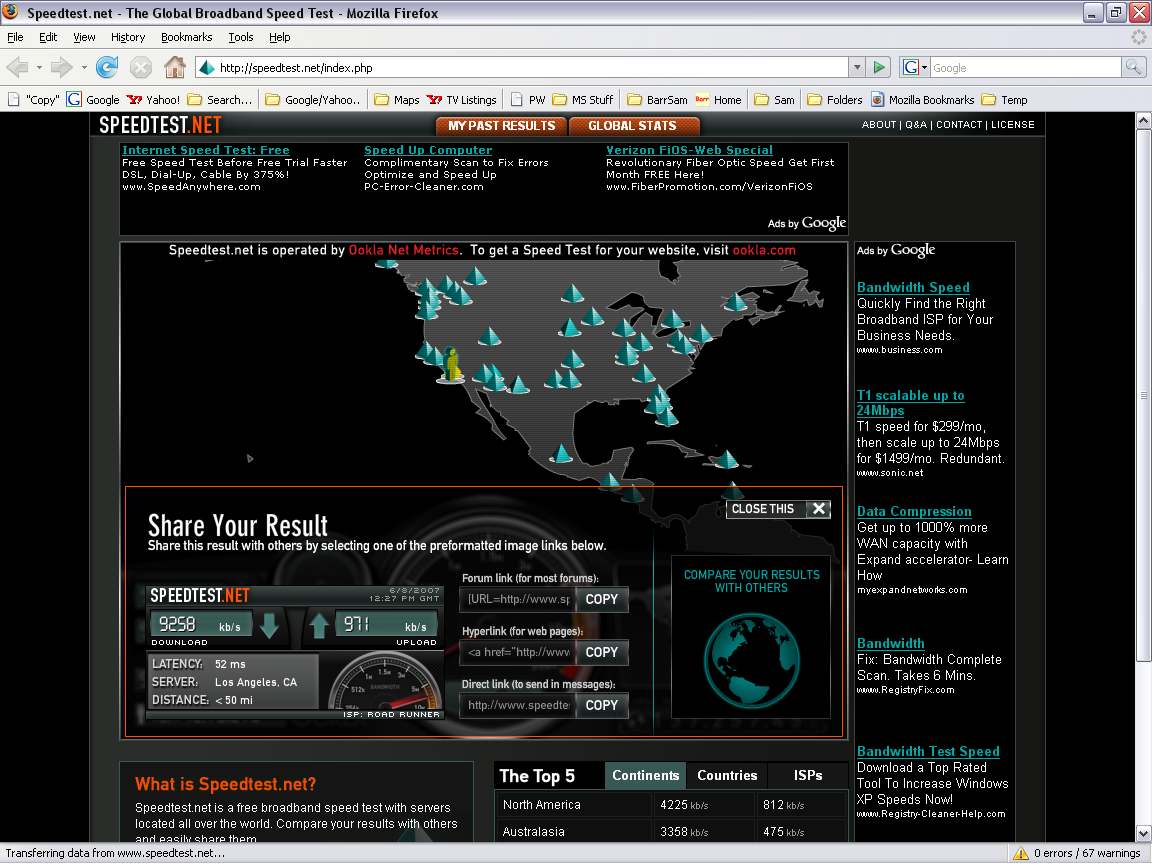Open the Bookmarks menu

(187, 37)
